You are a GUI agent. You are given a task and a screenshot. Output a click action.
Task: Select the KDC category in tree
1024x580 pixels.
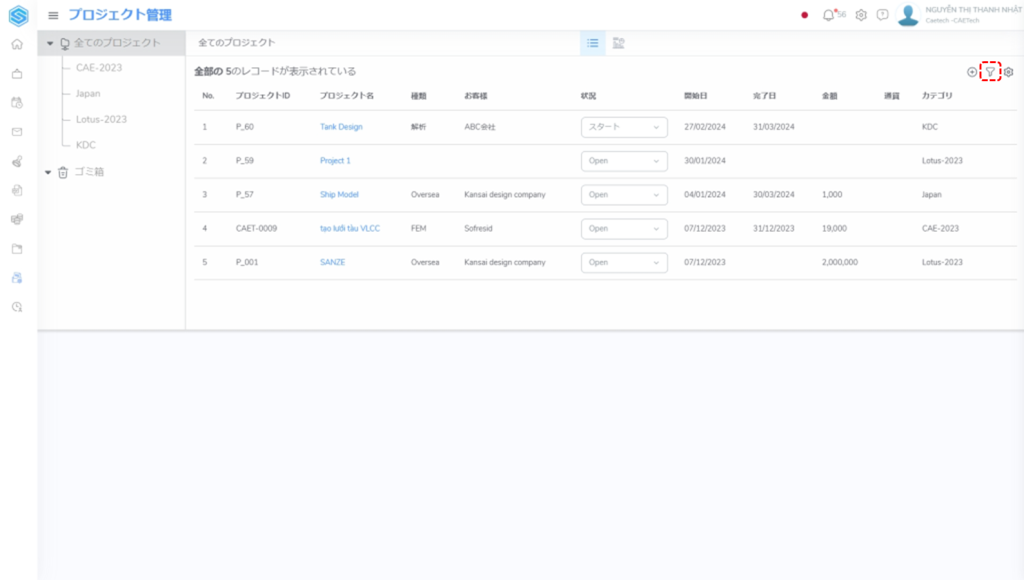(86, 145)
